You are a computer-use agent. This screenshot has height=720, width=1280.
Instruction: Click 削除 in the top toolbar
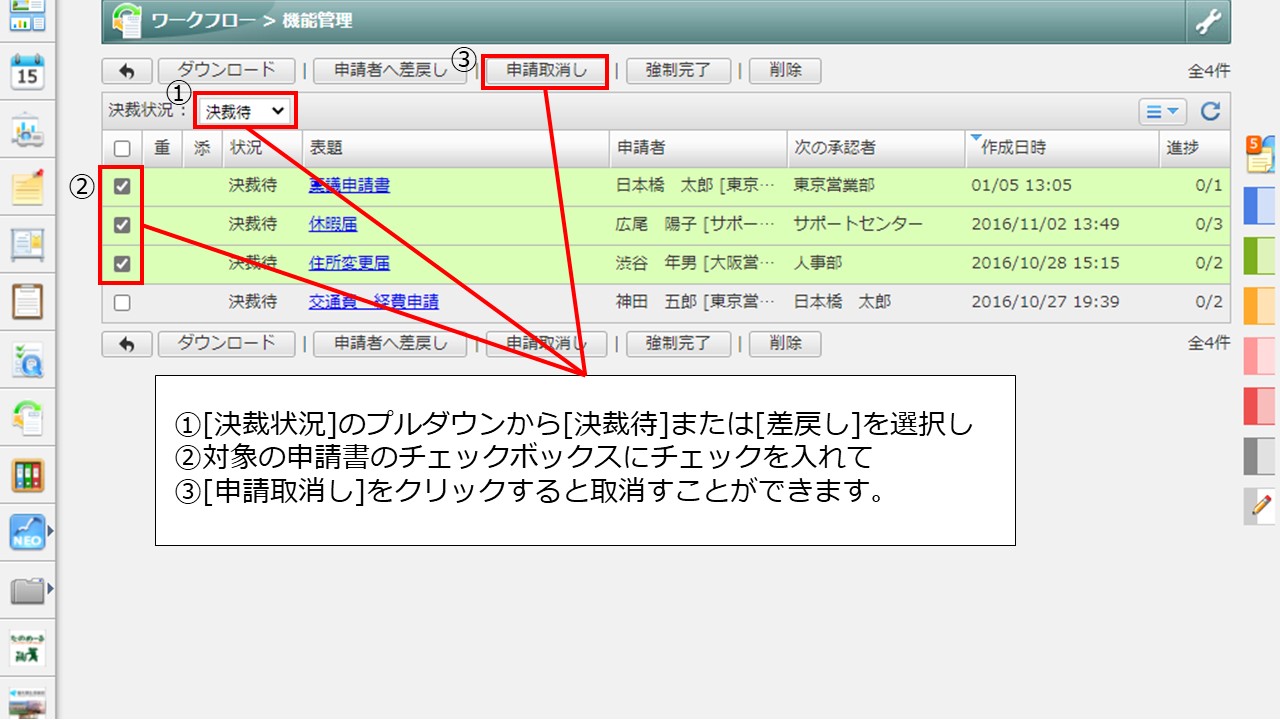click(785, 71)
